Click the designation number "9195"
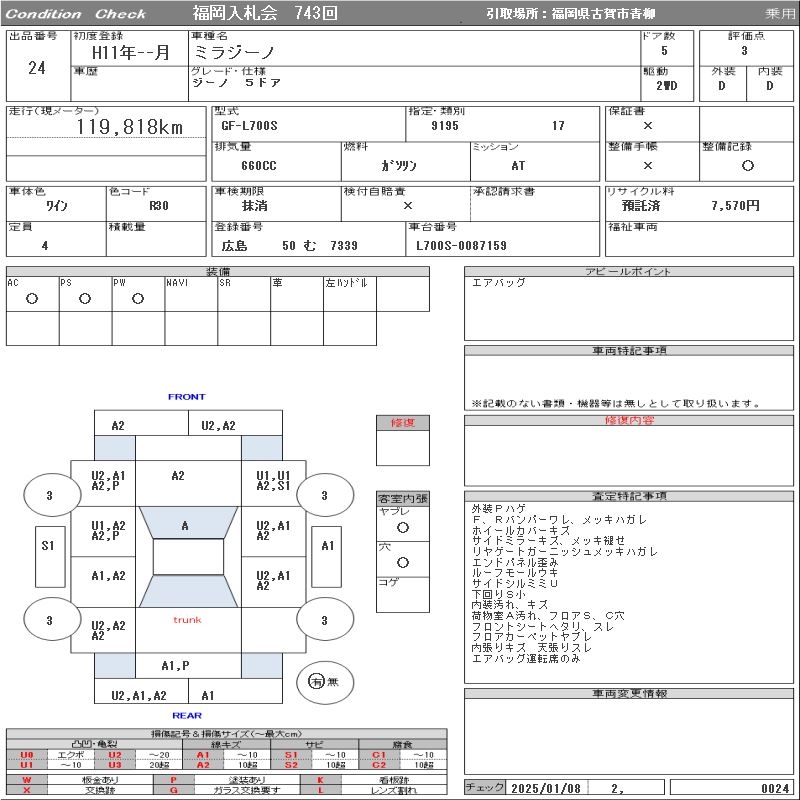800x800 pixels. (445, 126)
